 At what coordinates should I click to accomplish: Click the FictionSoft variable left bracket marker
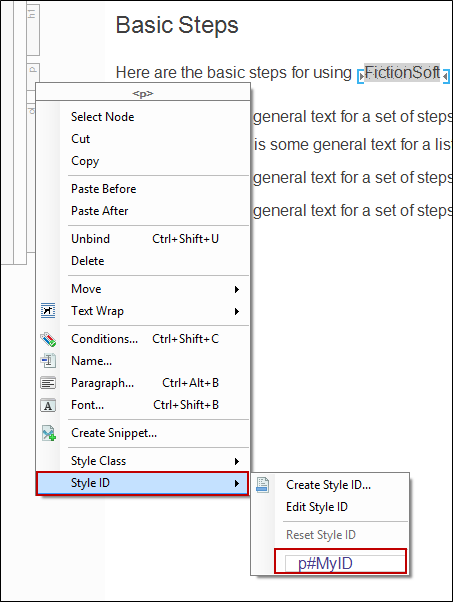tap(360, 76)
